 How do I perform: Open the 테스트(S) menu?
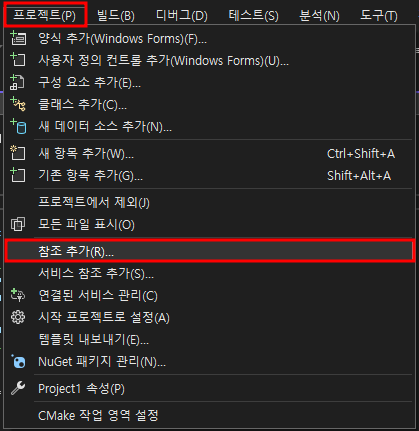point(254,15)
